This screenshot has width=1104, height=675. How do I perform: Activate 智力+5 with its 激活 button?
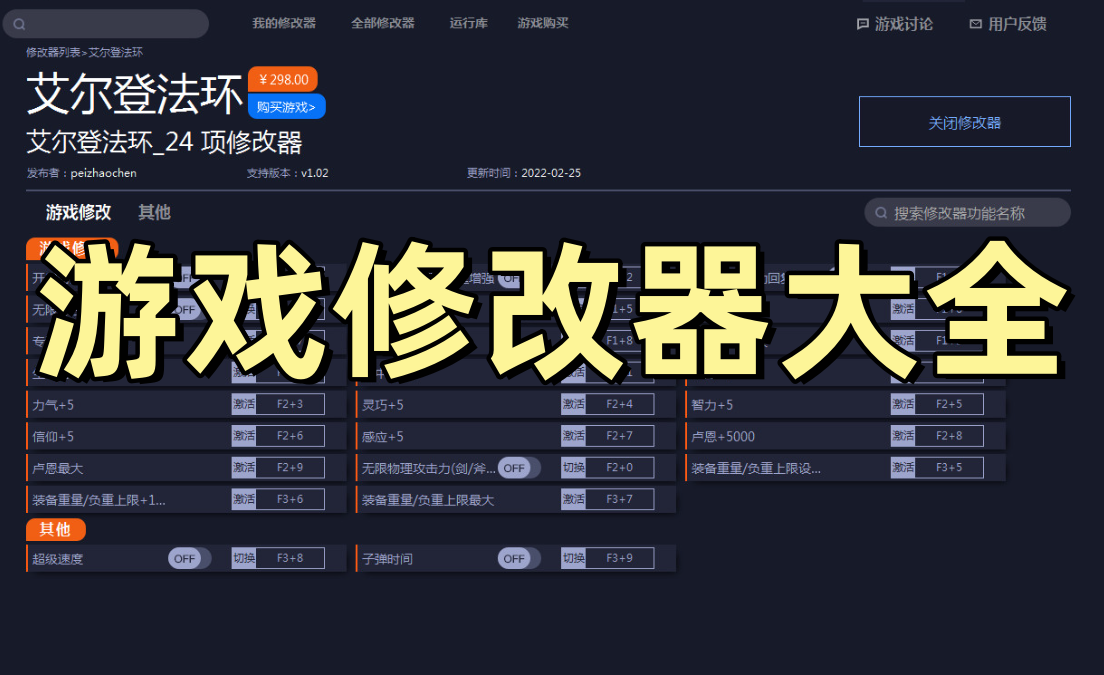pyautogui.click(x=903, y=404)
